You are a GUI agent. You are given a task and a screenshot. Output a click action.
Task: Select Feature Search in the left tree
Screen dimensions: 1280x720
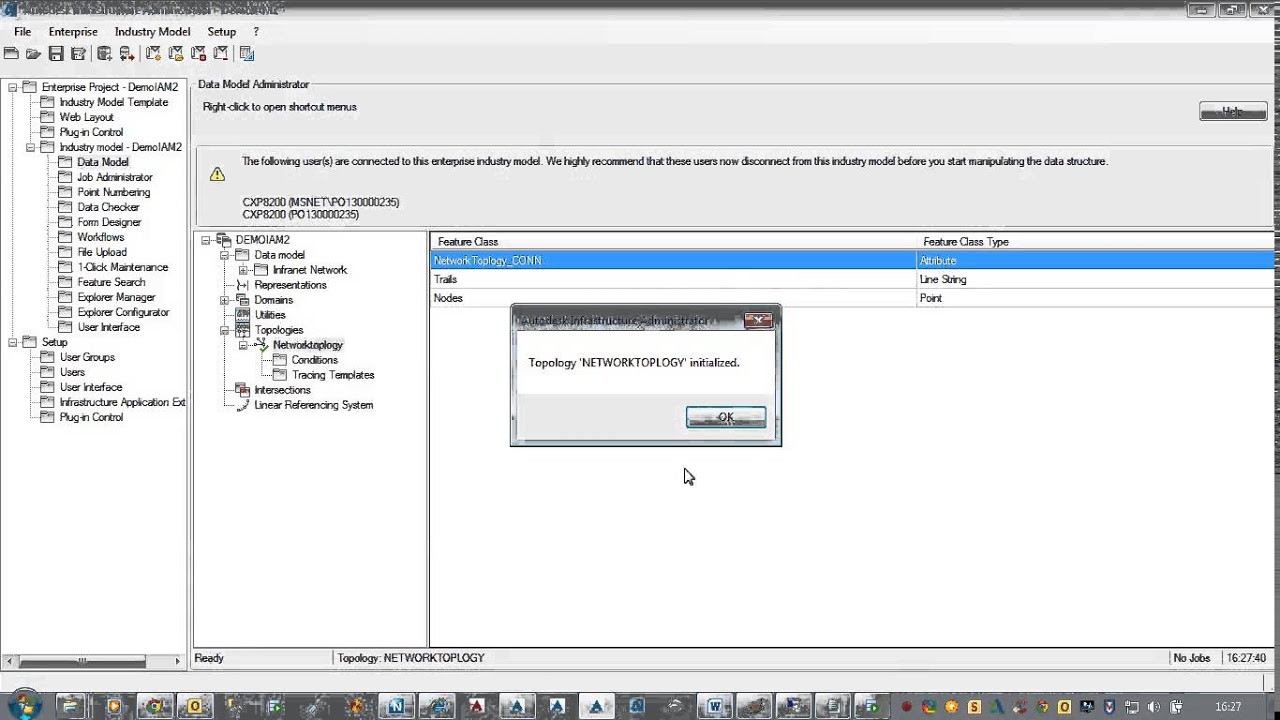point(111,282)
